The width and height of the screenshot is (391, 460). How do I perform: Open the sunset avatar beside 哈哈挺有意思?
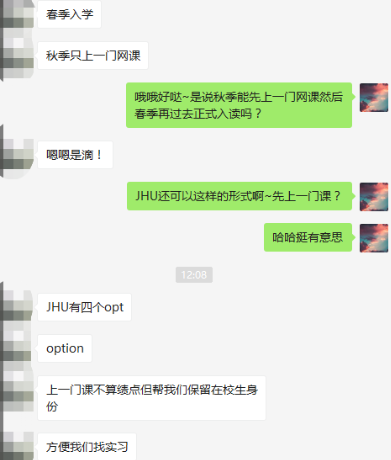[374, 238]
